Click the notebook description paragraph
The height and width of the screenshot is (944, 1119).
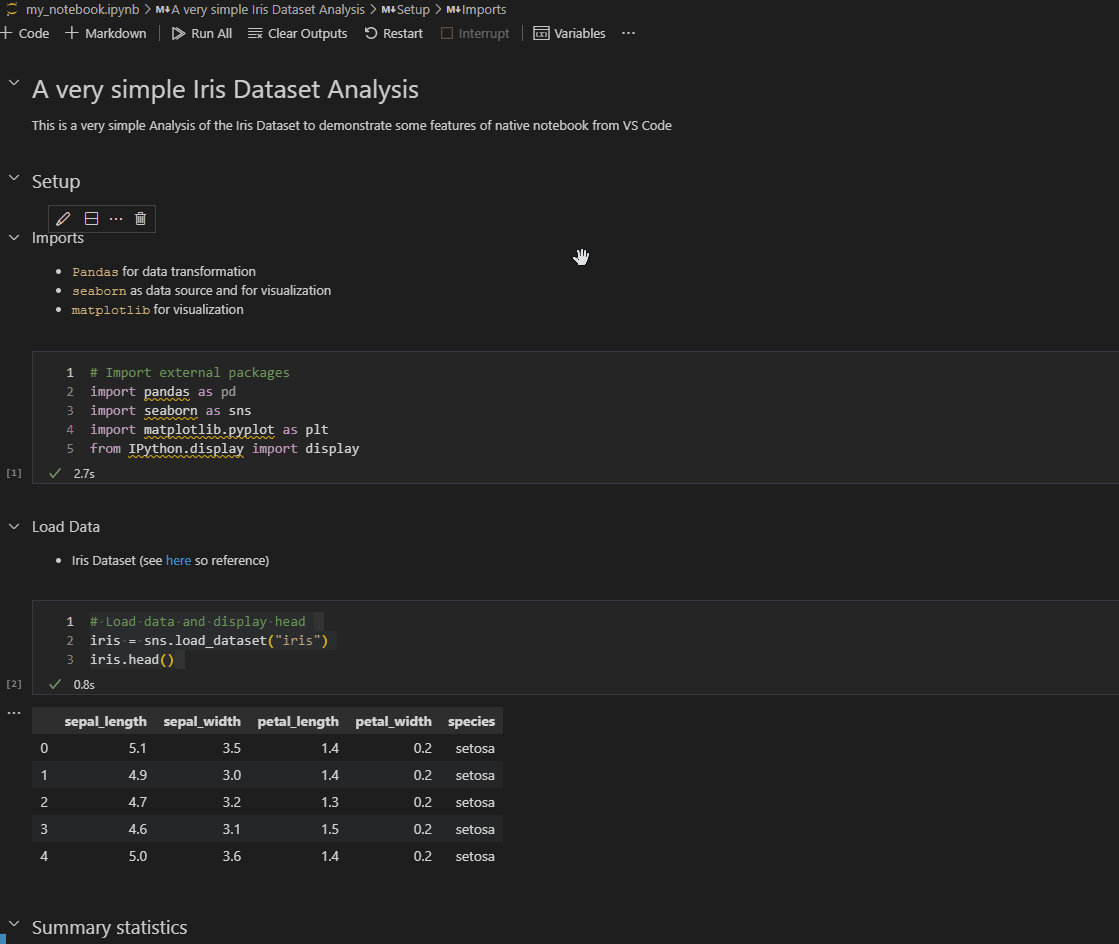click(x=352, y=126)
